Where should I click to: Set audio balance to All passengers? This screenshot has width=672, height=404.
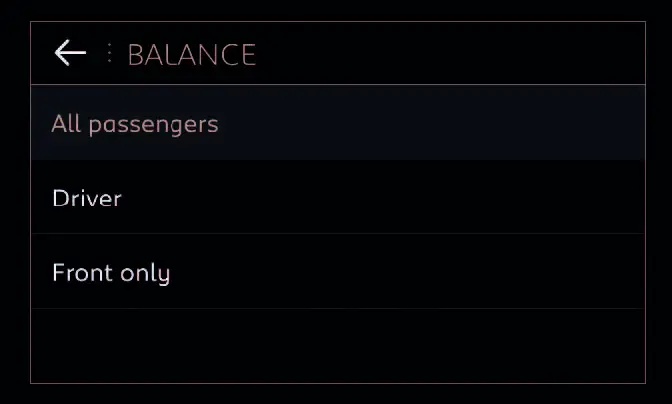pyautogui.click(x=135, y=124)
